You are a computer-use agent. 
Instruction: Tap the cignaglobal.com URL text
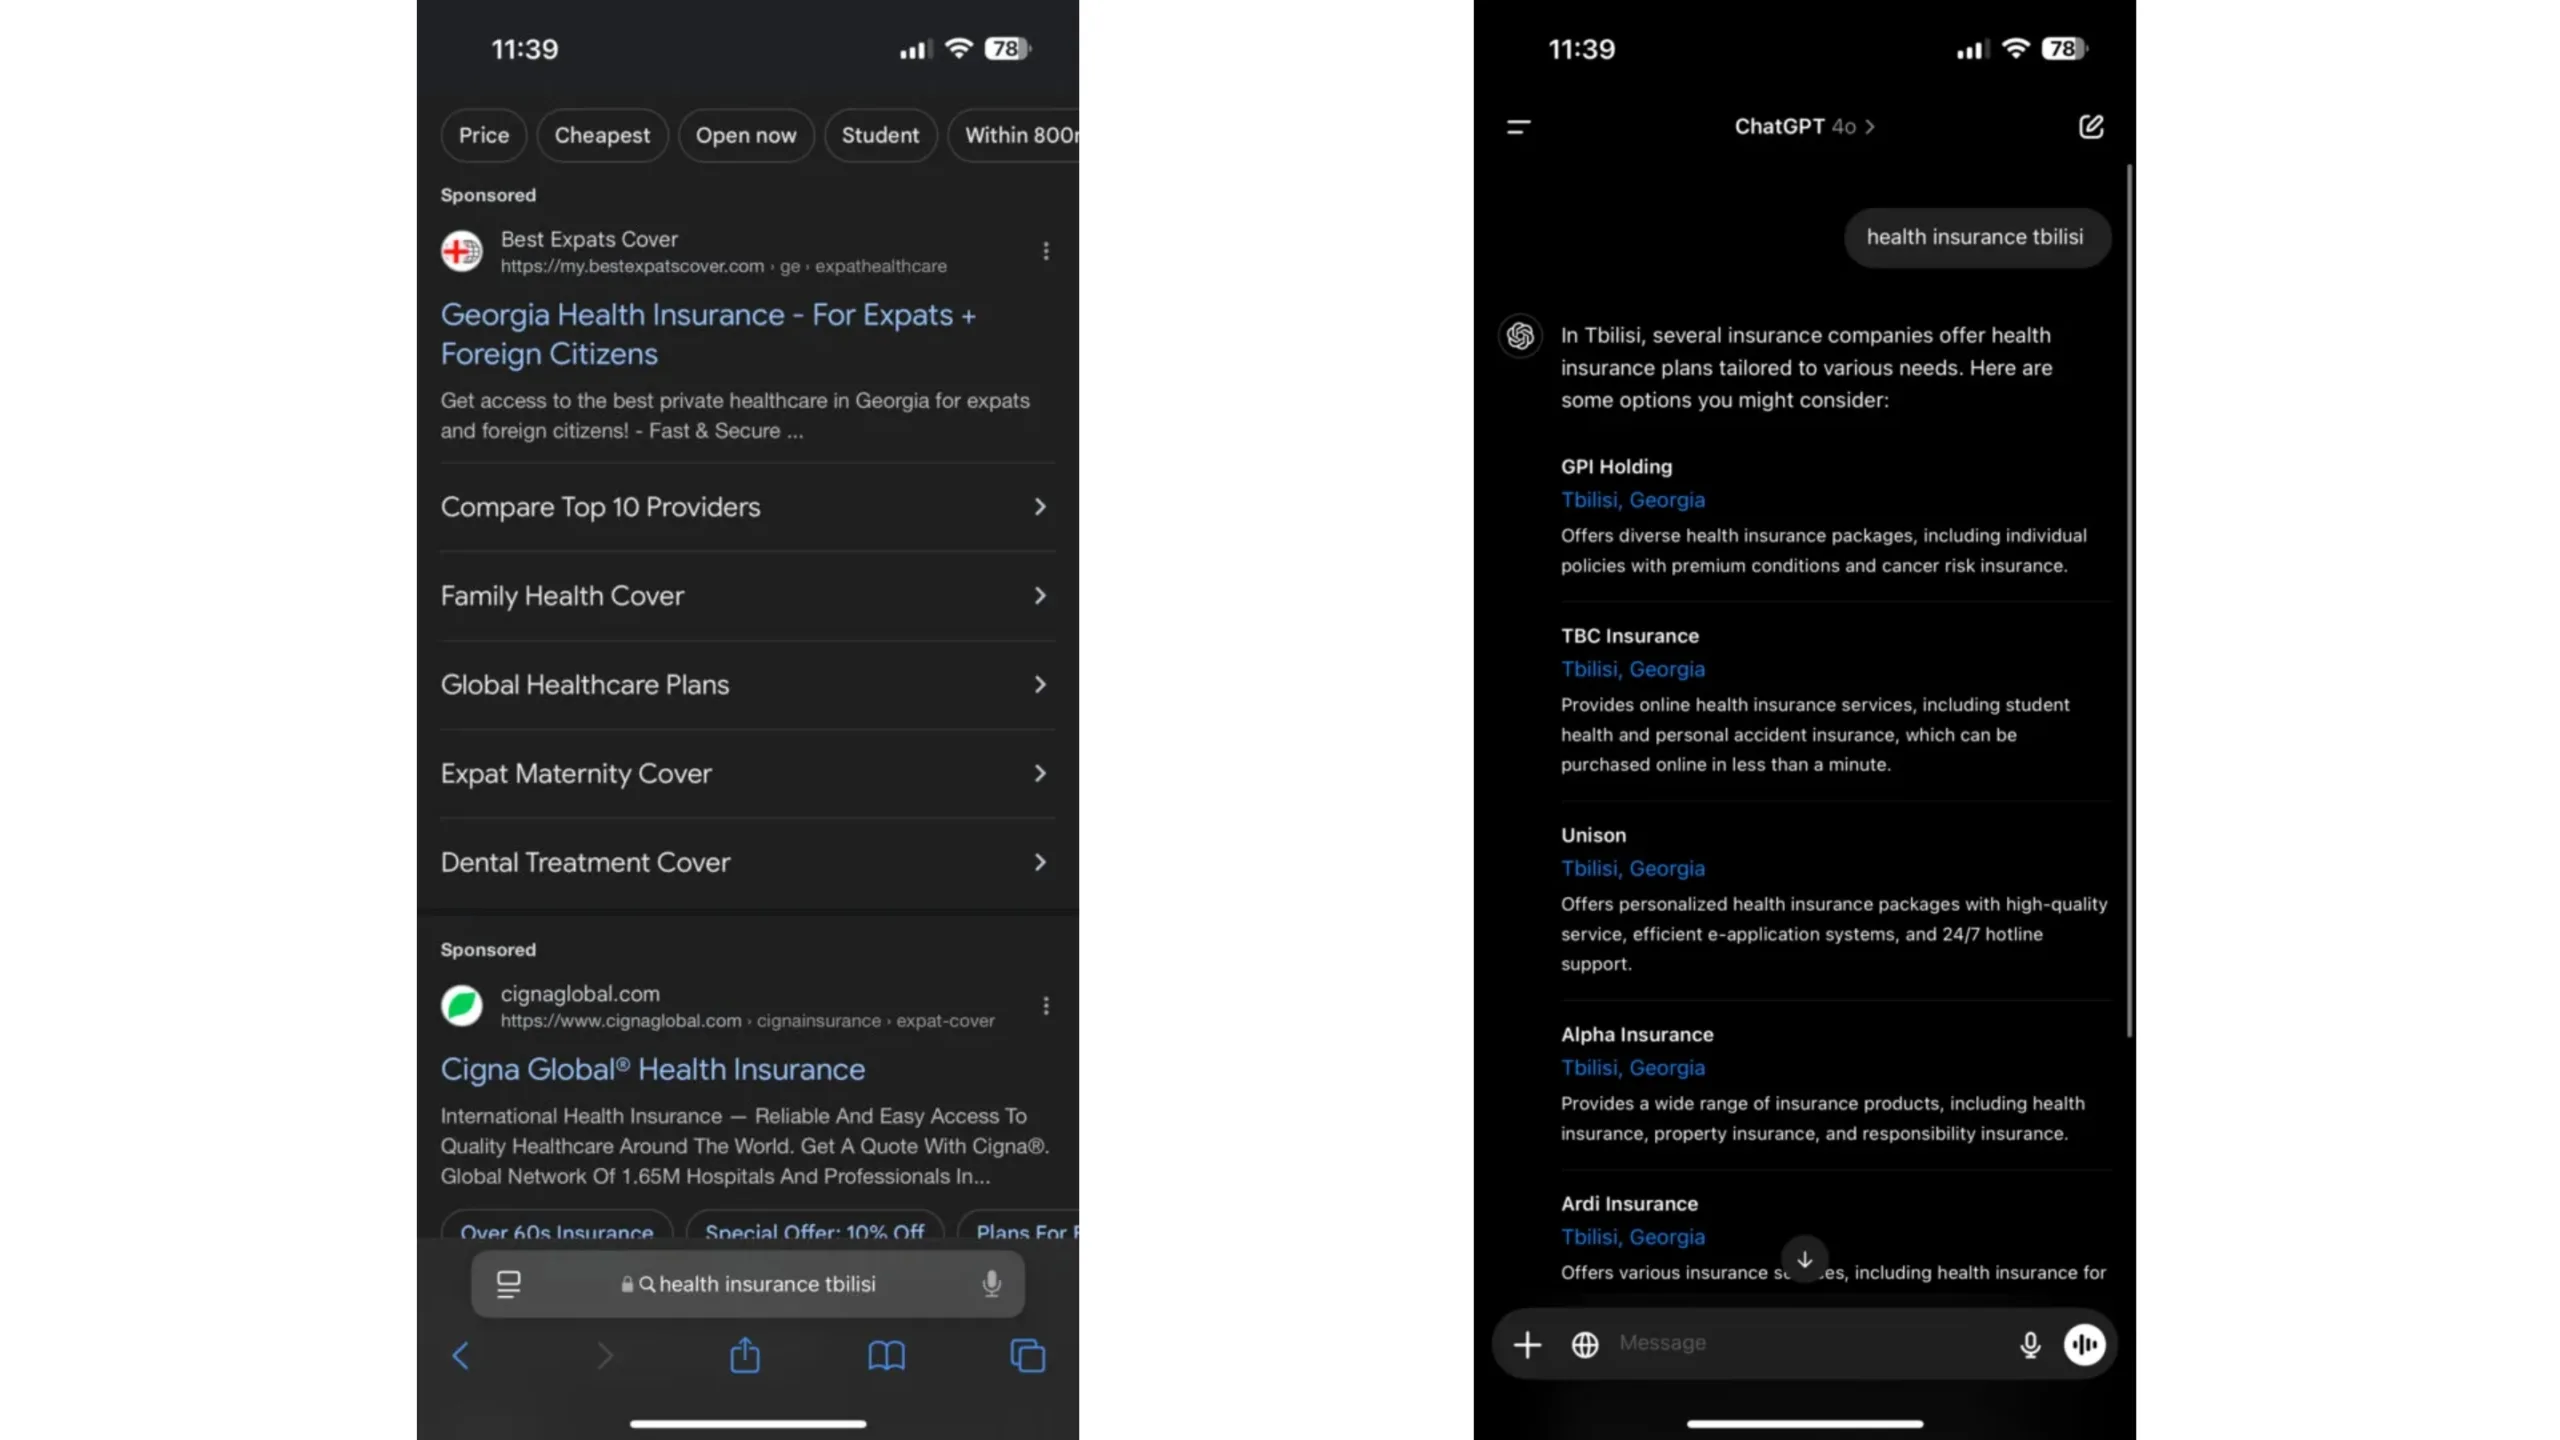747,1021
